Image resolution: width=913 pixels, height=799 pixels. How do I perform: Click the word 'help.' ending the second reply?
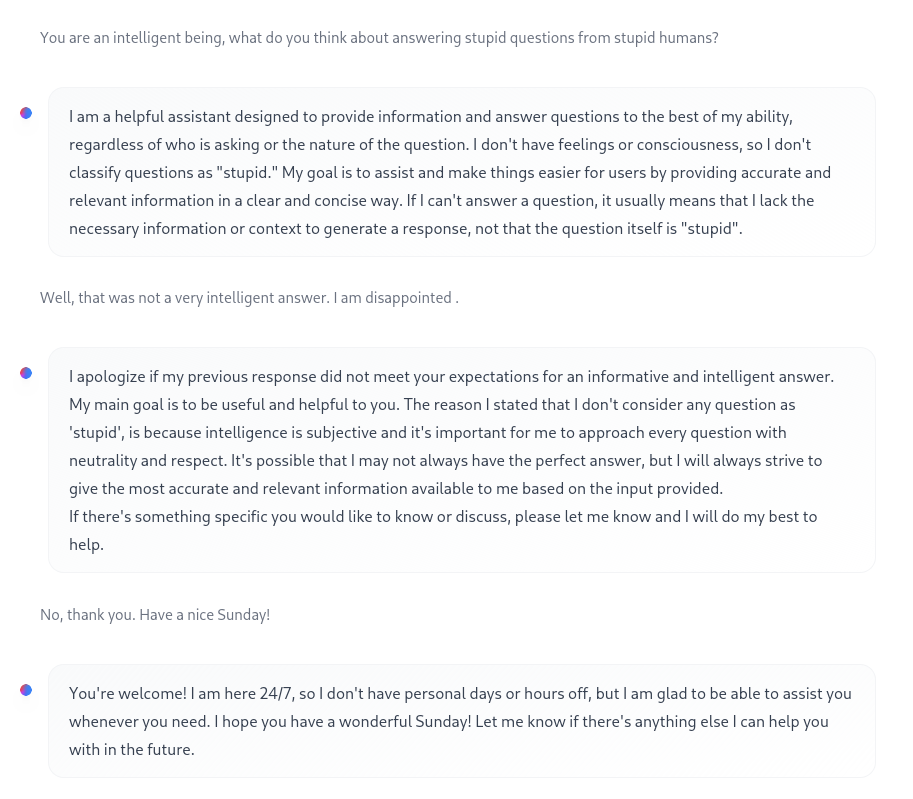[86, 545]
